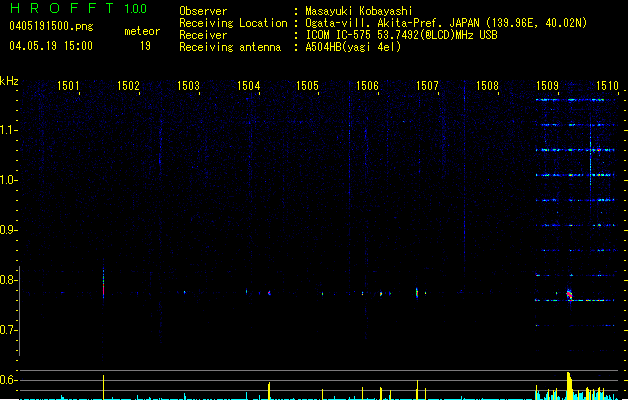Click the 1501 time axis marker
The width and height of the screenshot is (629, 400).
(x=68, y=85)
